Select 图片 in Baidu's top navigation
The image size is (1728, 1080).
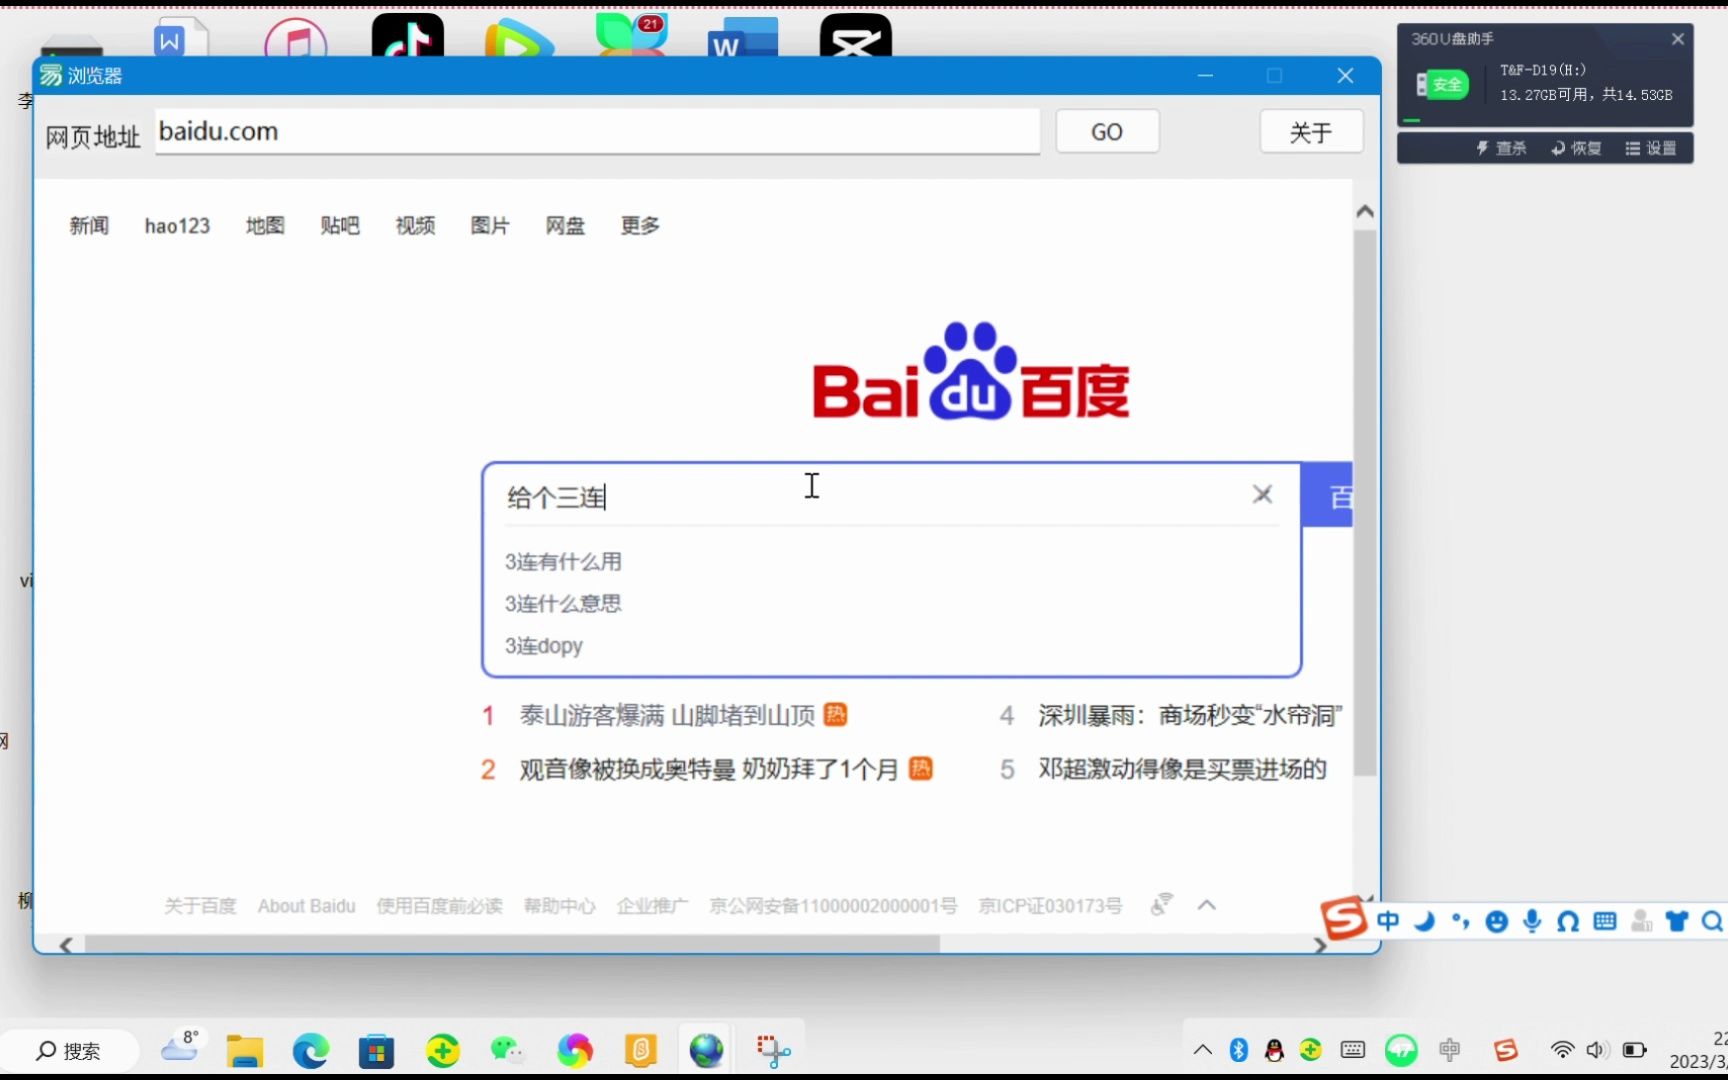pyautogui.click(x=490, y=226)
